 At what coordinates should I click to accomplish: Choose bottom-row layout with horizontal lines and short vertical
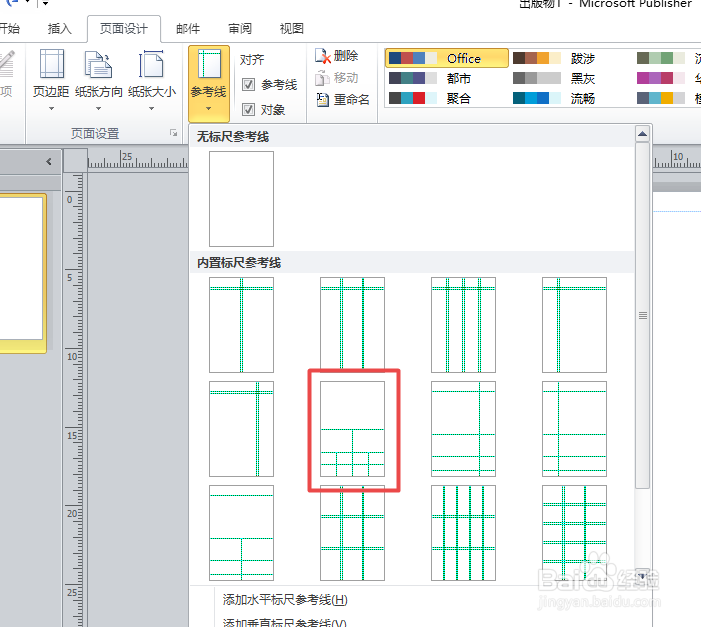(x=241, y=533)
